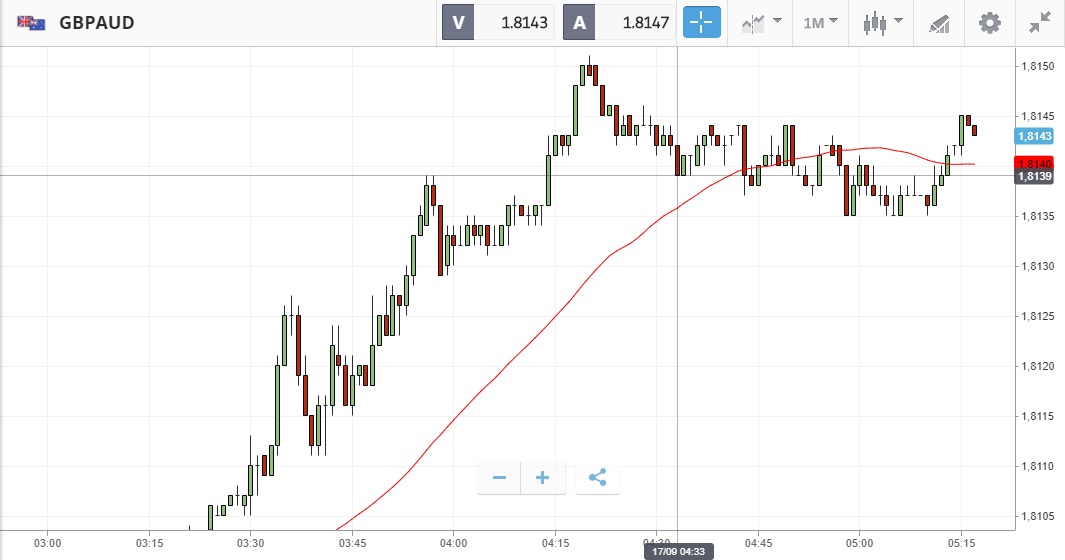Click the 04:00 label on time axis

point(453,543)
